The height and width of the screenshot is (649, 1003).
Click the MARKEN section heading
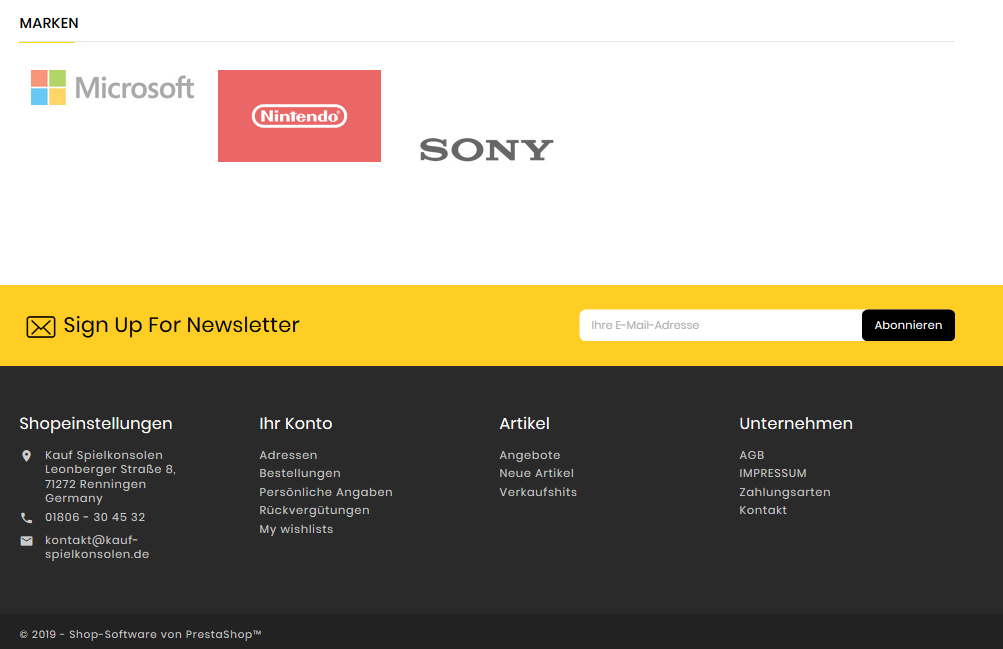(49, 23)
